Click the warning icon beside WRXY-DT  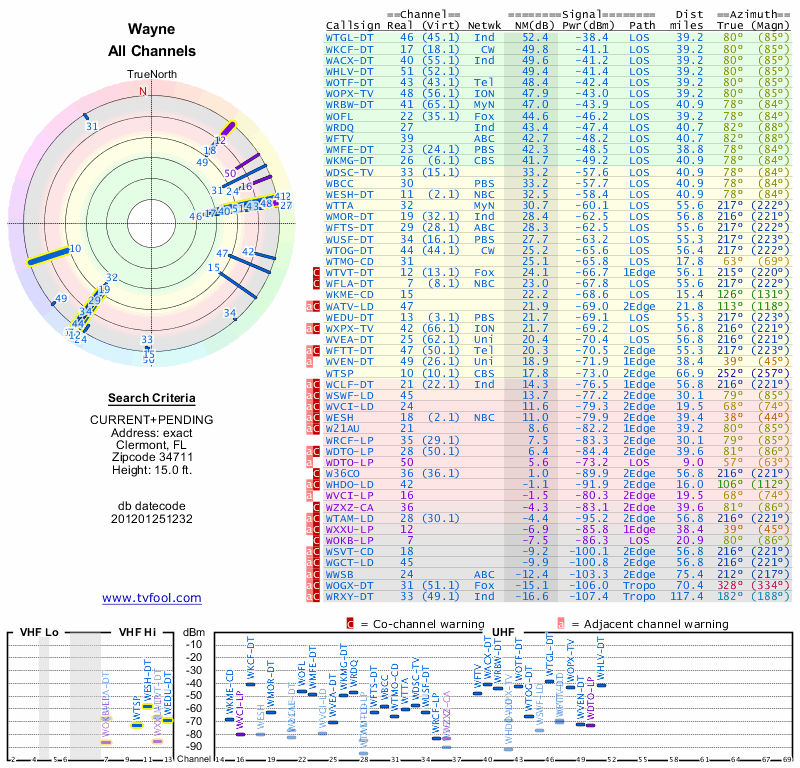(x=318, y=597)
